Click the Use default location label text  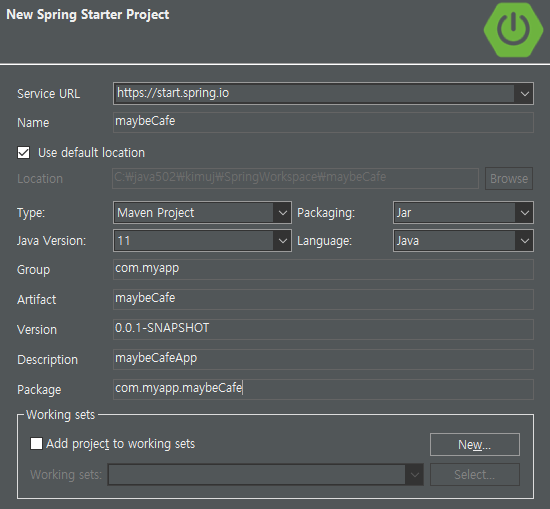point(91,153)
